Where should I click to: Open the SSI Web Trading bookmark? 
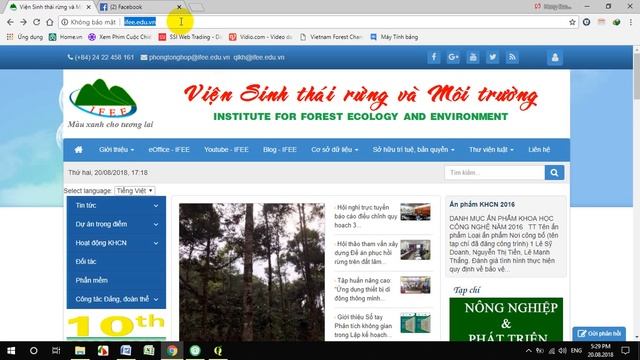coord(190,37)
